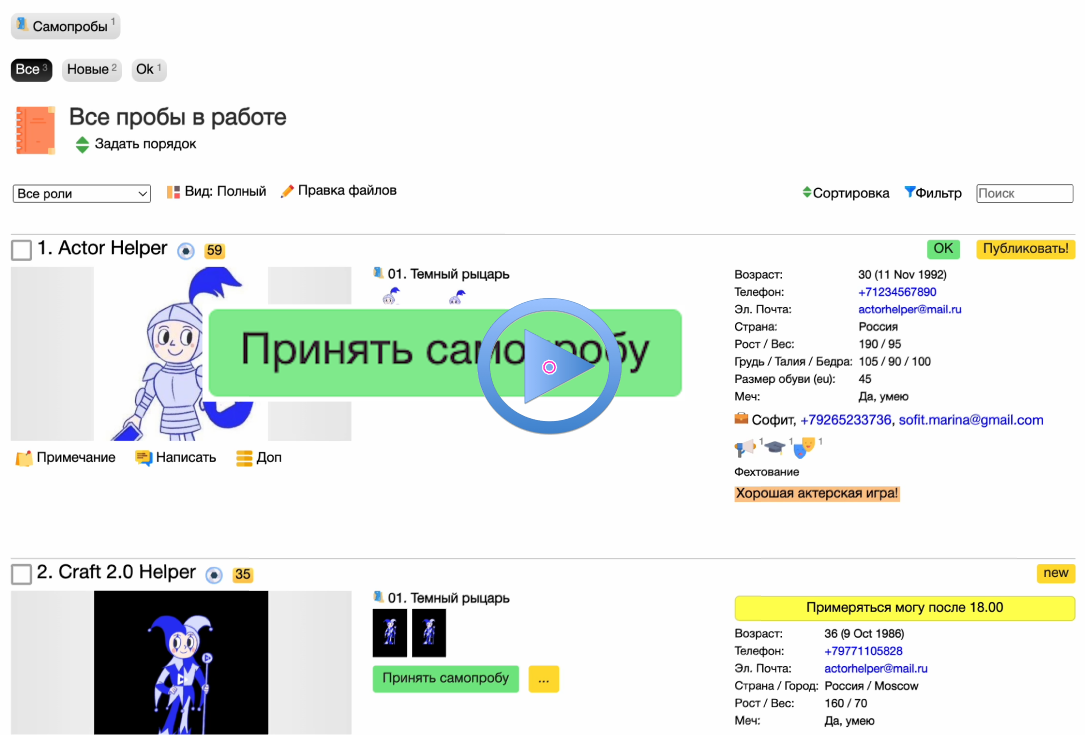Click the pencil Правка файлов icon
The width and height of the screenshot is (1085, 747).
[x=287, y=192]
